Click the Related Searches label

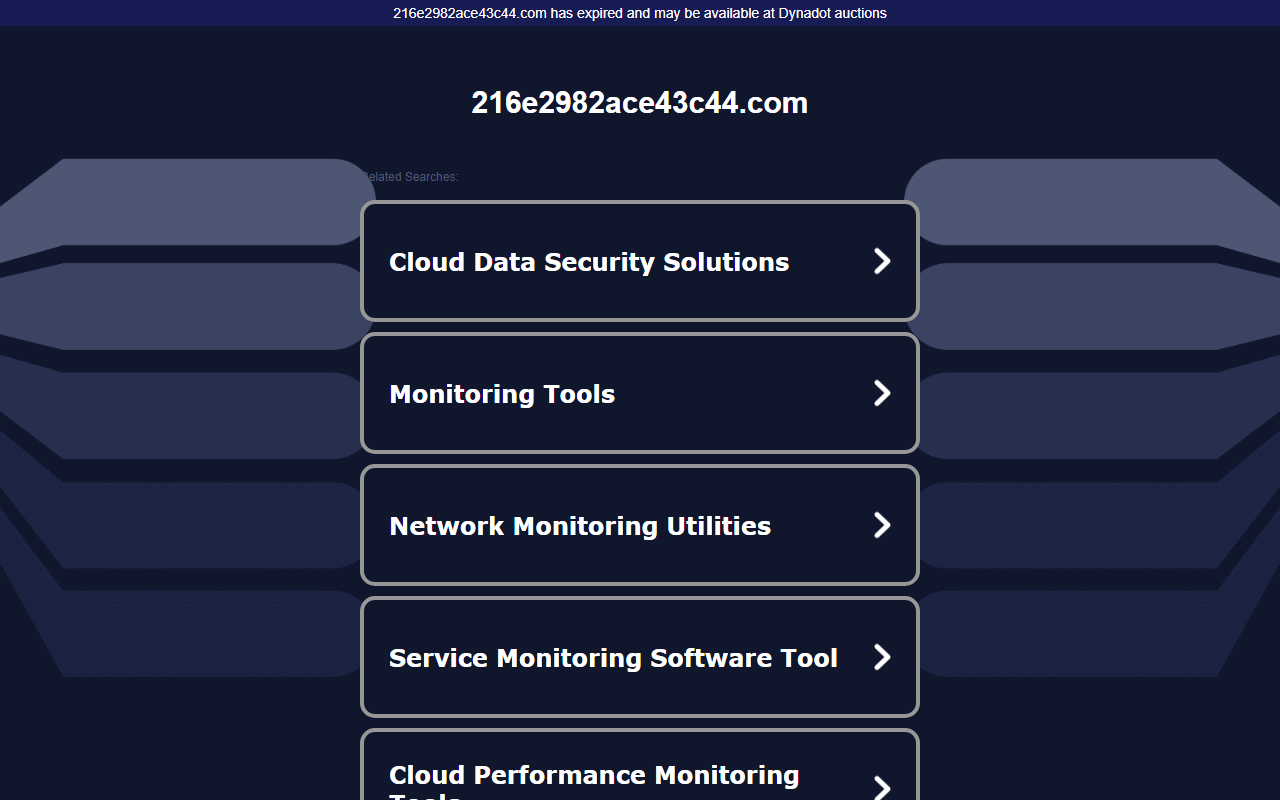[x=410, y=177]
